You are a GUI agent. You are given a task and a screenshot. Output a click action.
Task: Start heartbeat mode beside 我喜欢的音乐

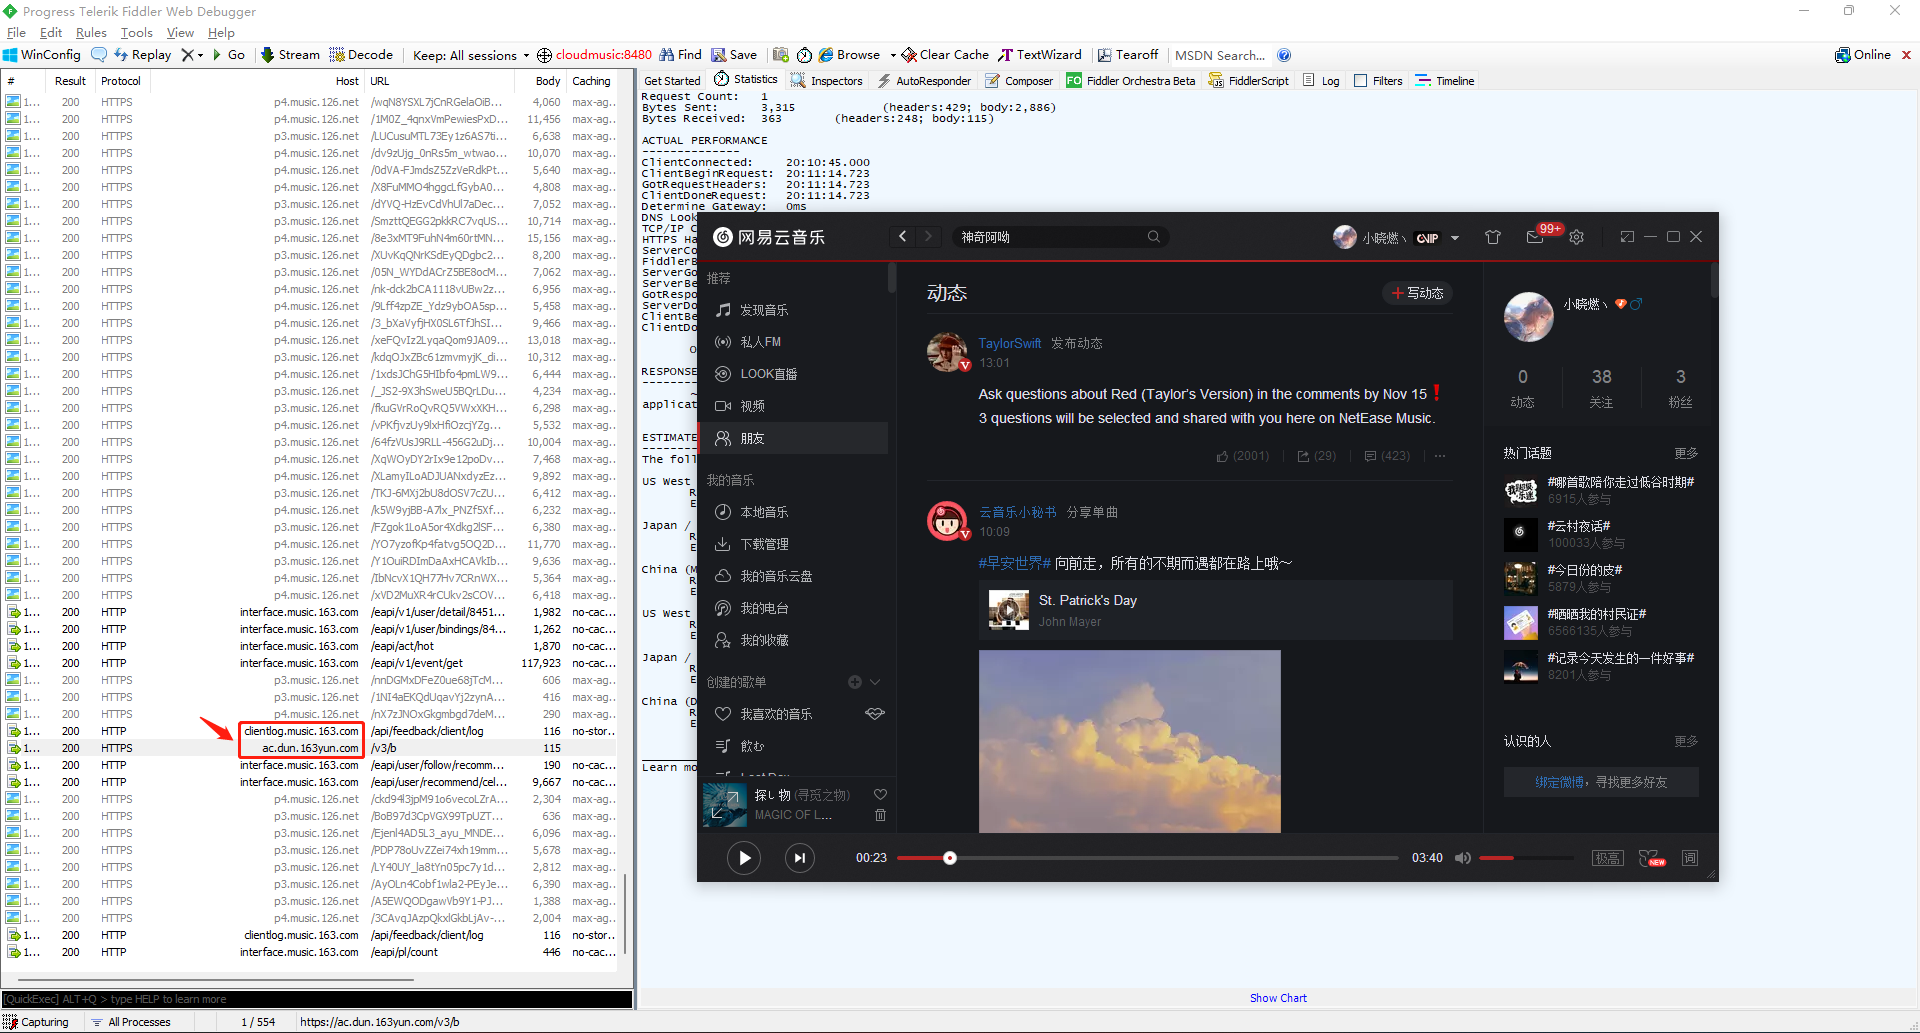[x=875, y=714]
